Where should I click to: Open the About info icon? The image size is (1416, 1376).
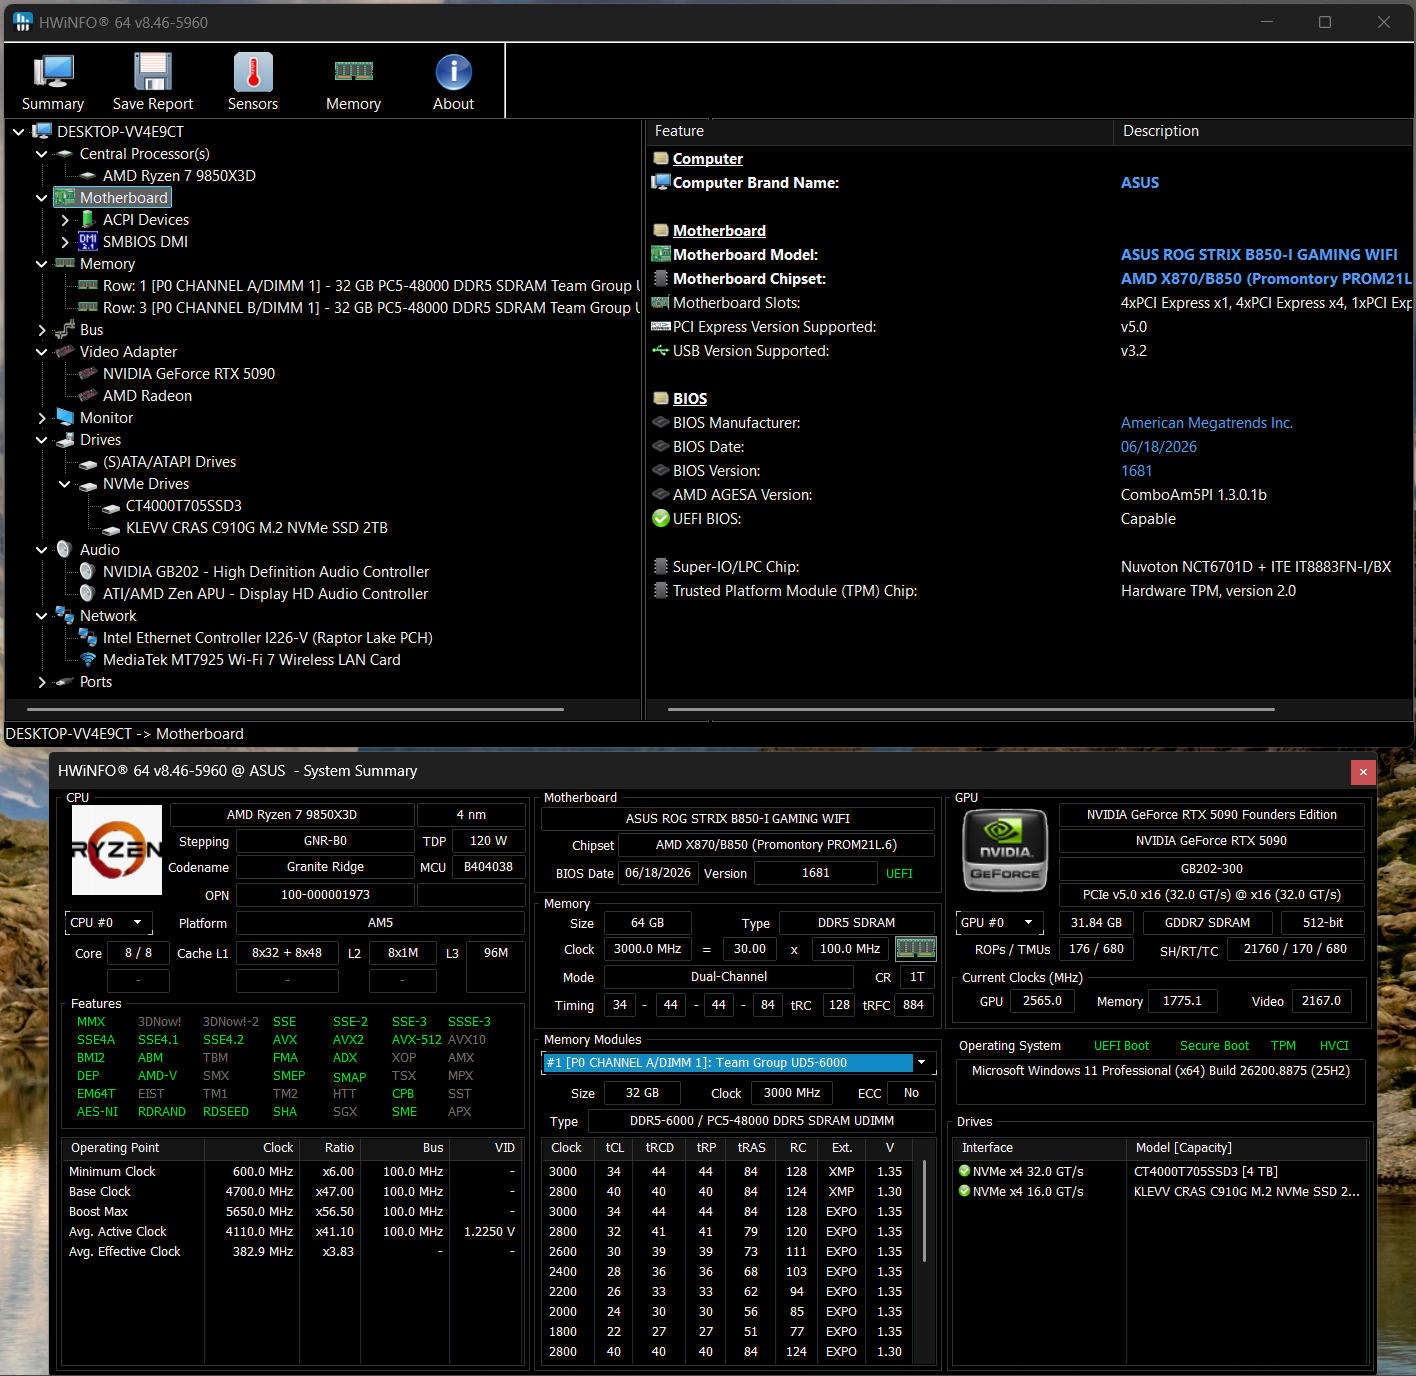[453, 72]
